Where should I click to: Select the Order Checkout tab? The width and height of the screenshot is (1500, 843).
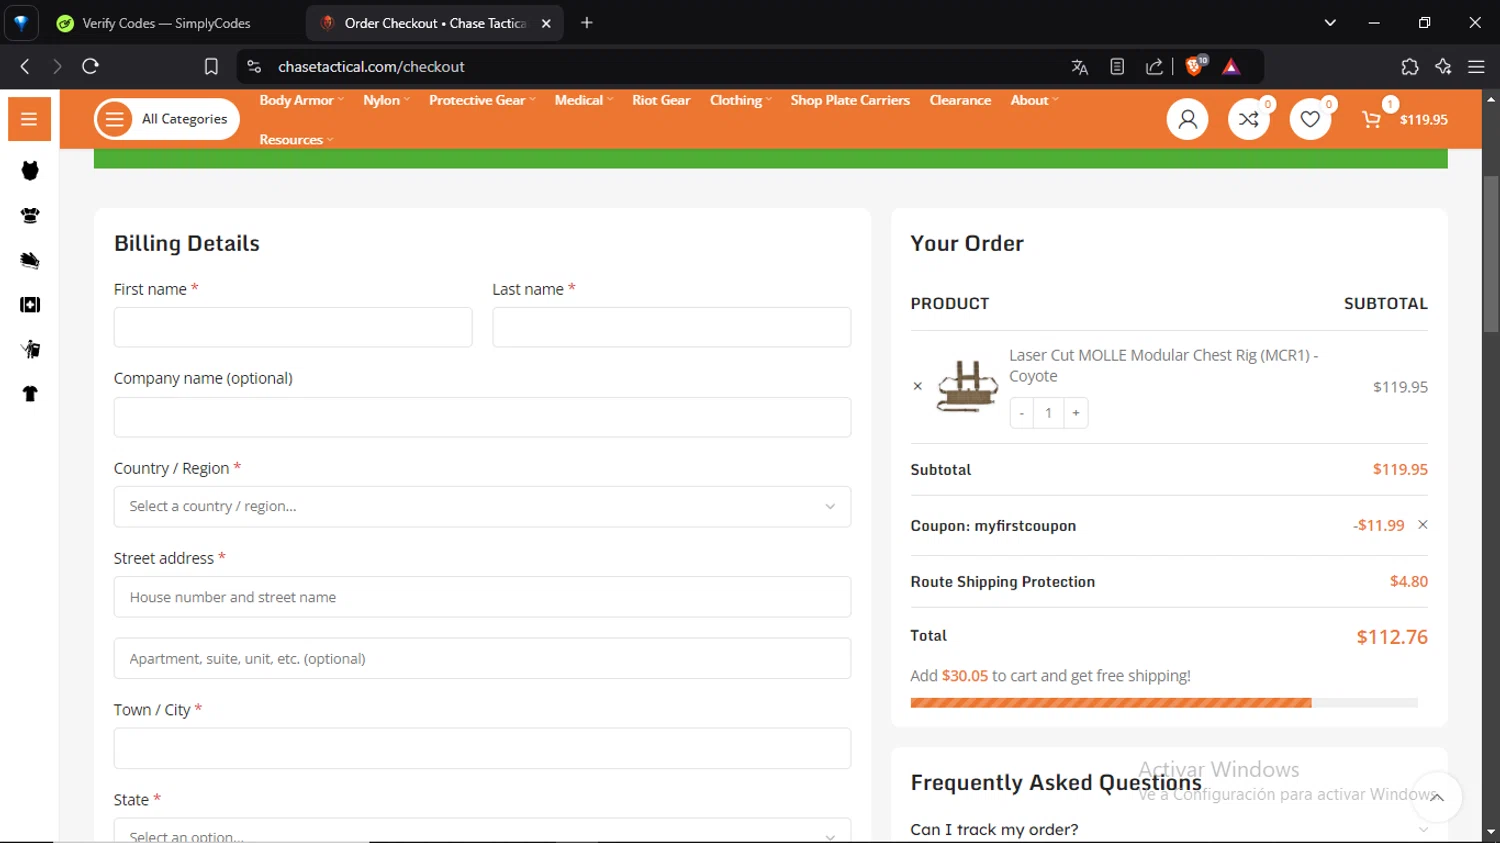tap(433, 23)
